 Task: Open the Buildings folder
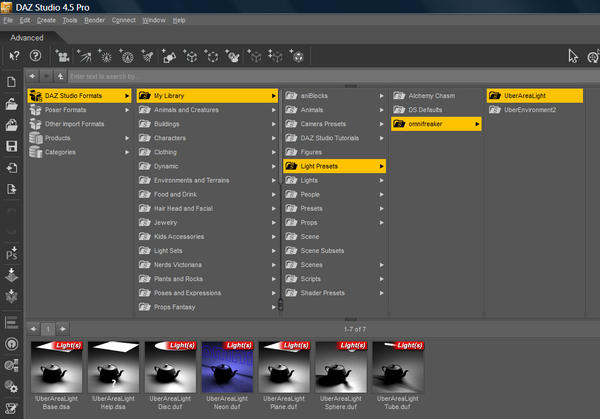[x=207, y=124]
